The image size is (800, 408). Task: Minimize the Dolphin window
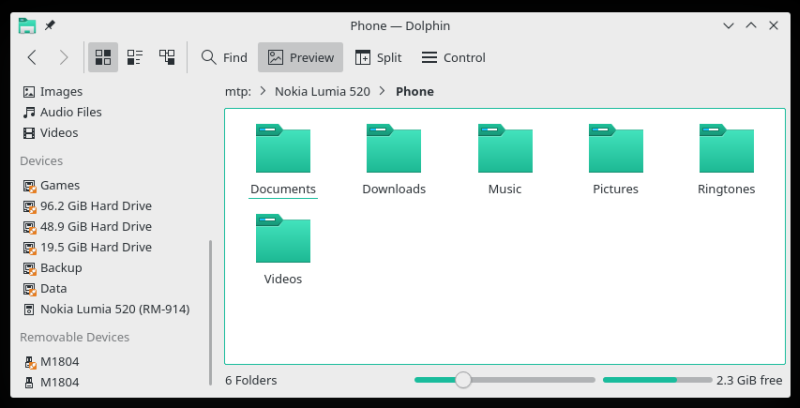(x=729, y=26)
